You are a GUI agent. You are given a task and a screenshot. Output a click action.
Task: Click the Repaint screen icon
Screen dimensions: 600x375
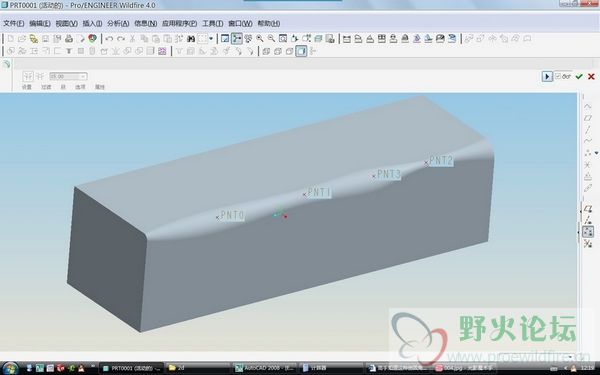[x=225, y=38]
